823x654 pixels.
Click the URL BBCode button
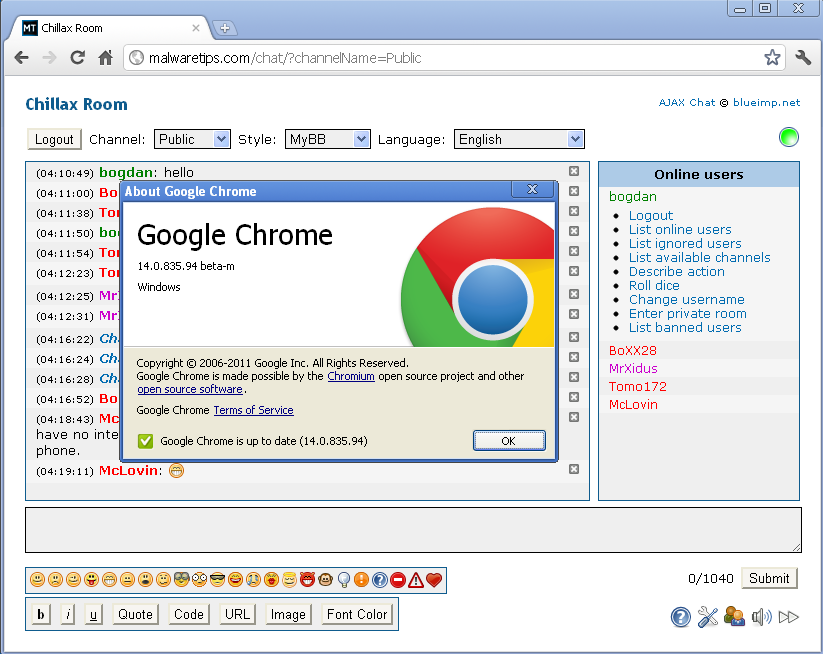tap(237, 614)
